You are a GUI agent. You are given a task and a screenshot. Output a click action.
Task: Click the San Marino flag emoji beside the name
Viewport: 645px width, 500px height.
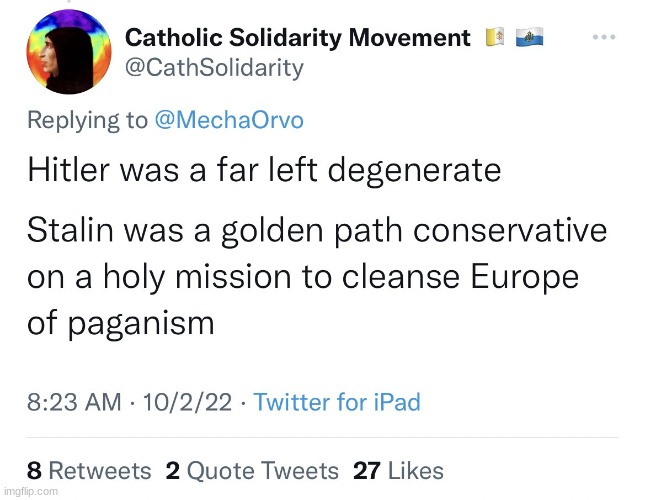click(527, 39)
